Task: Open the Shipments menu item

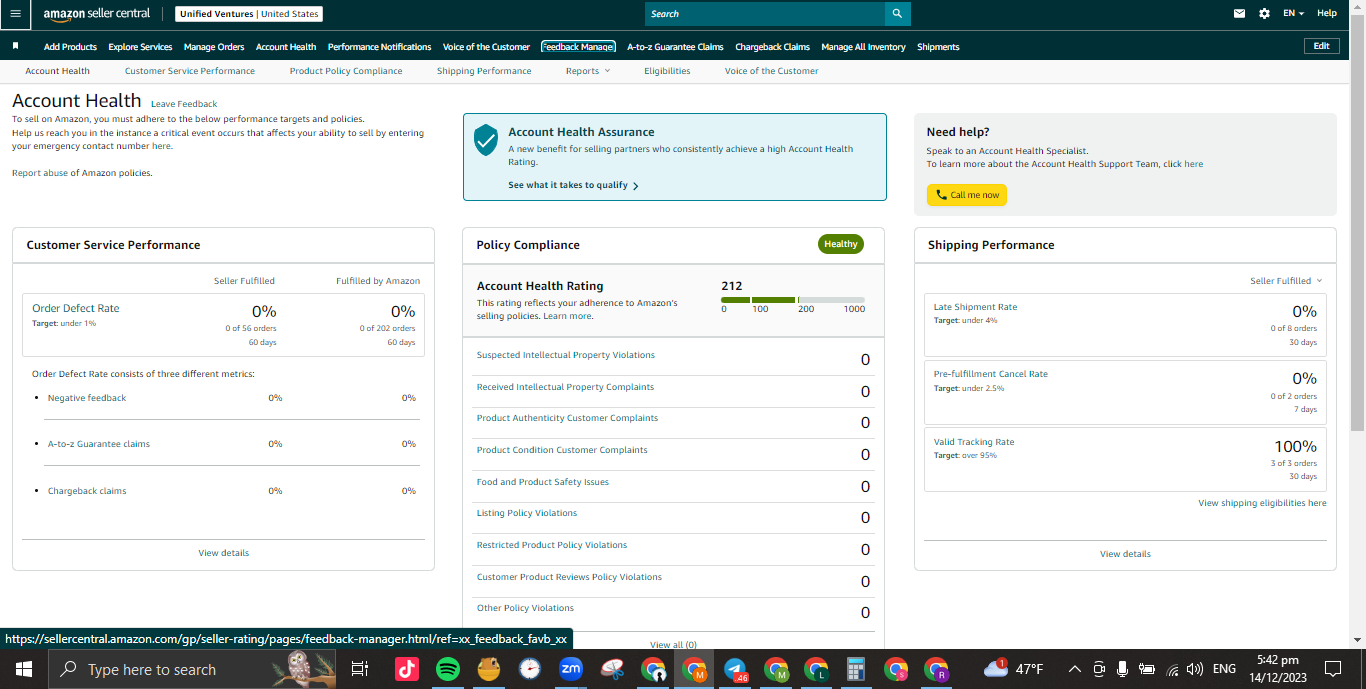Action: pyautogui.click(x=938, y=47)
